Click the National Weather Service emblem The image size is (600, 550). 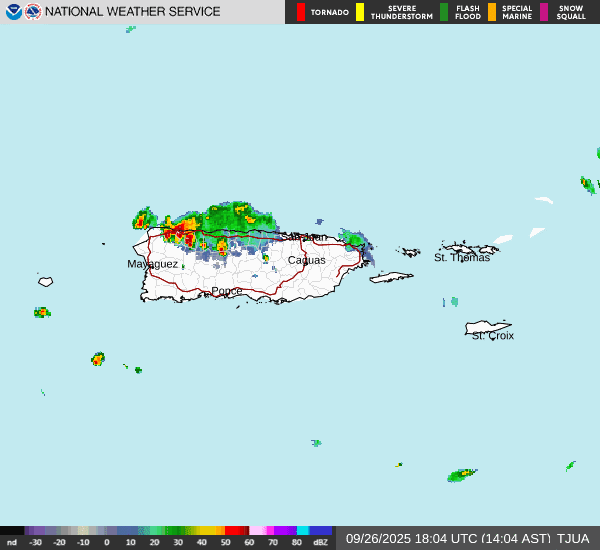pyautogui.click(x=33, y=12)
